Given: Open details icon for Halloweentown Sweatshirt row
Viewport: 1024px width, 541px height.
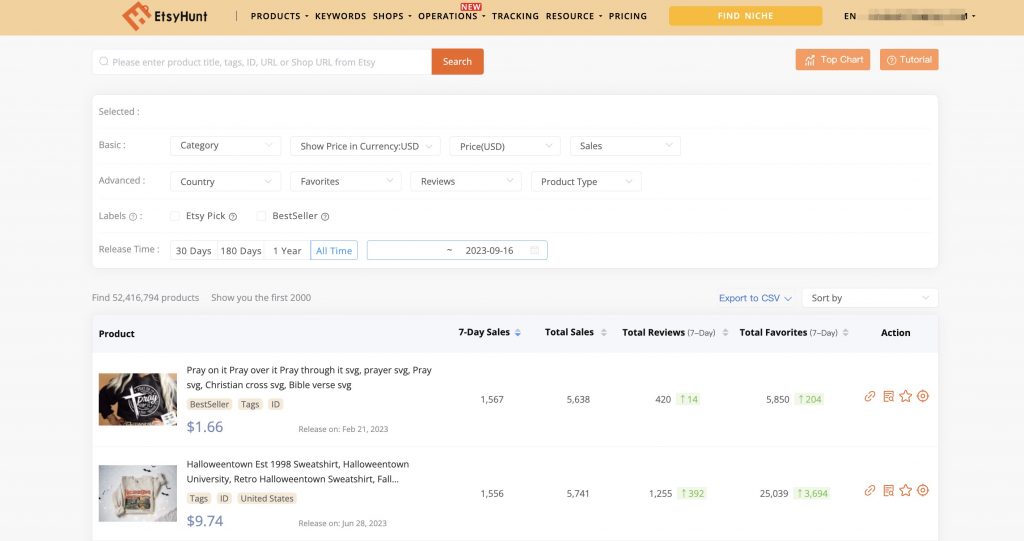Looking at the screenshot, I should [888, 491].
